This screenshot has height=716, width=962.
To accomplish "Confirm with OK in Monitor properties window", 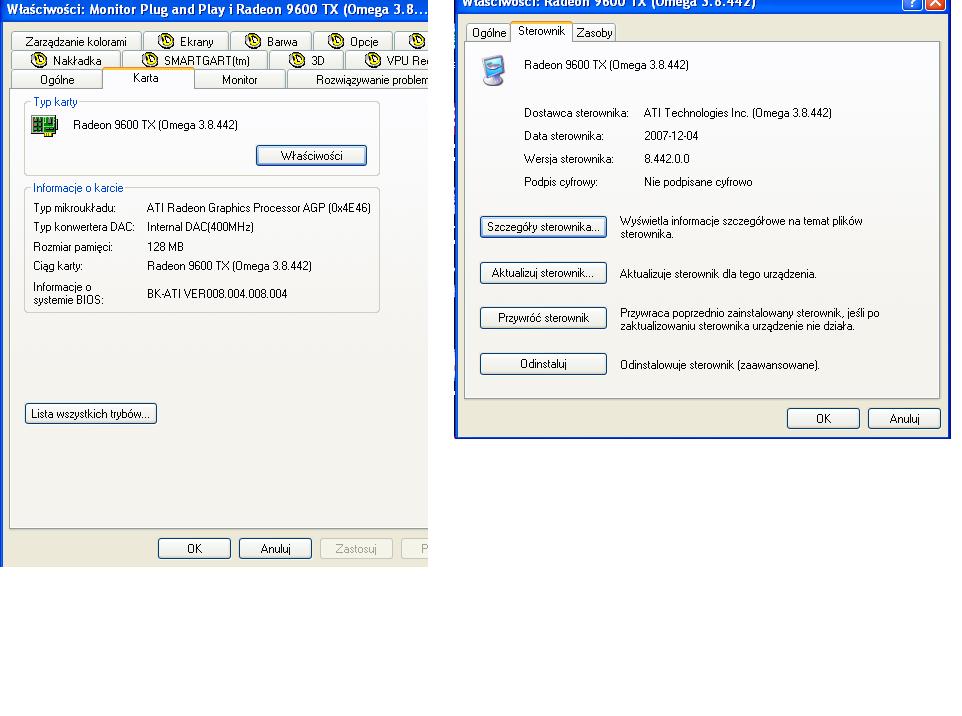I will [194, 549].
